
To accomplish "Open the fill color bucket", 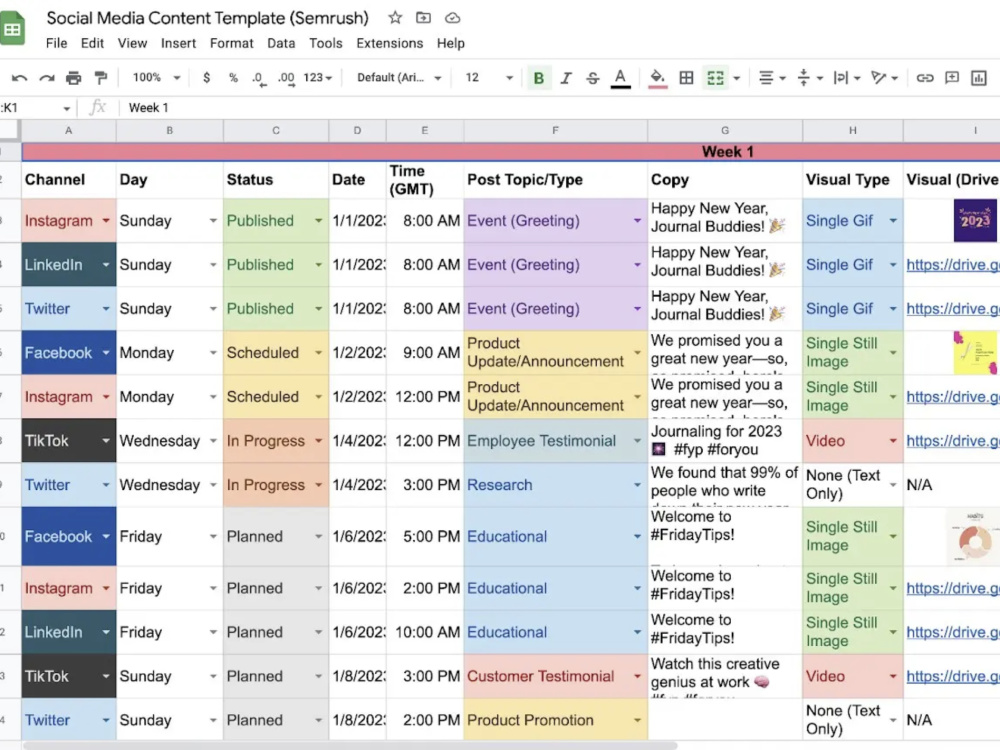I will [658, 78].
